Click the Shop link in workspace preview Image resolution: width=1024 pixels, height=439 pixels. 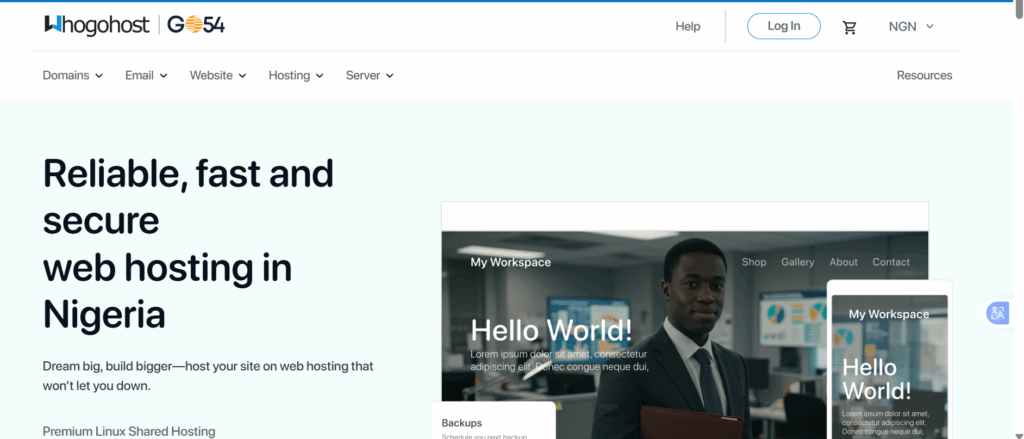point(754,262)
